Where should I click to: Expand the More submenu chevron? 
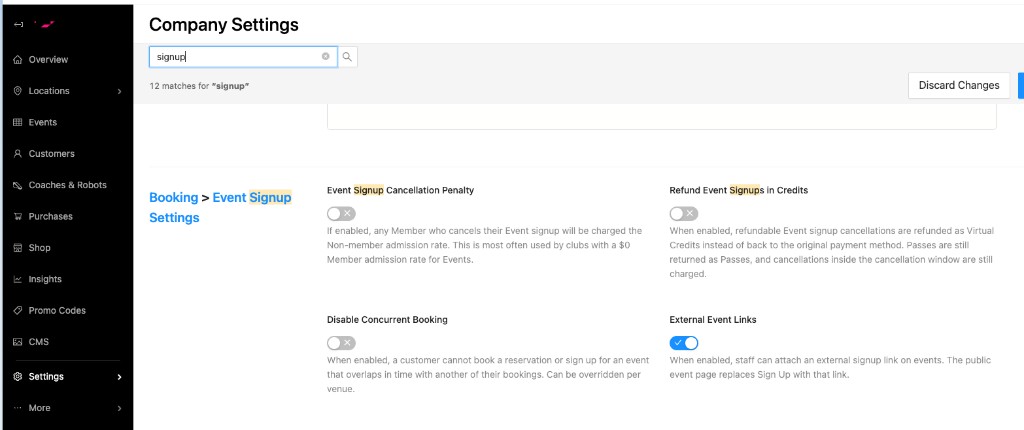[120, 408]
